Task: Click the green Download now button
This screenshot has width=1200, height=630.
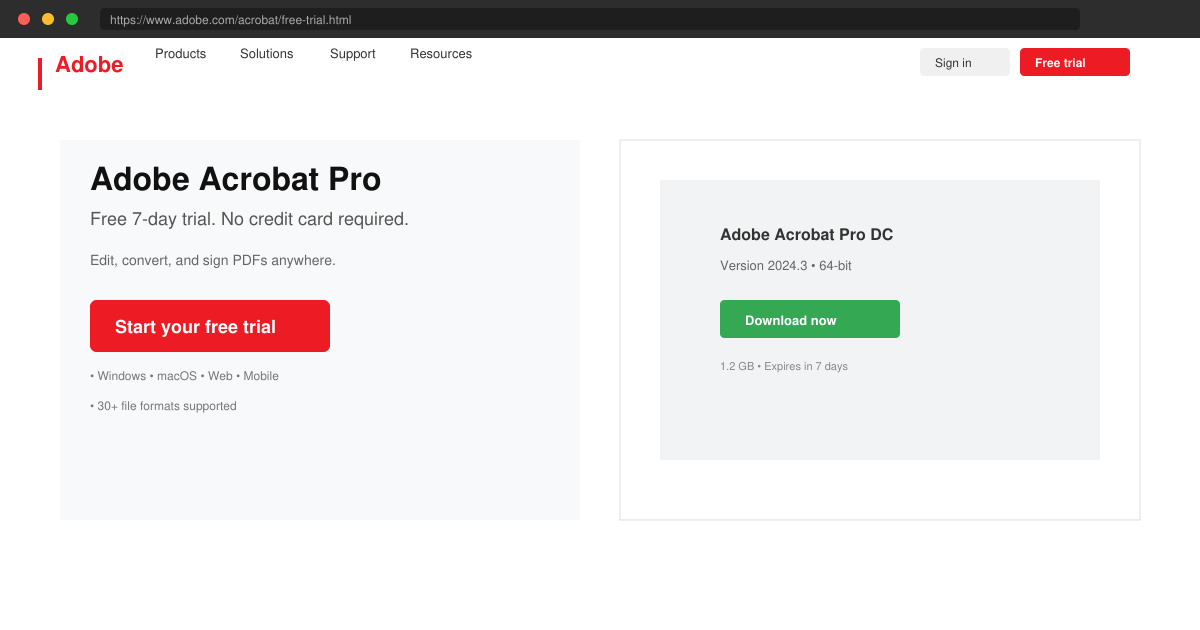Action: pos(810,319)
